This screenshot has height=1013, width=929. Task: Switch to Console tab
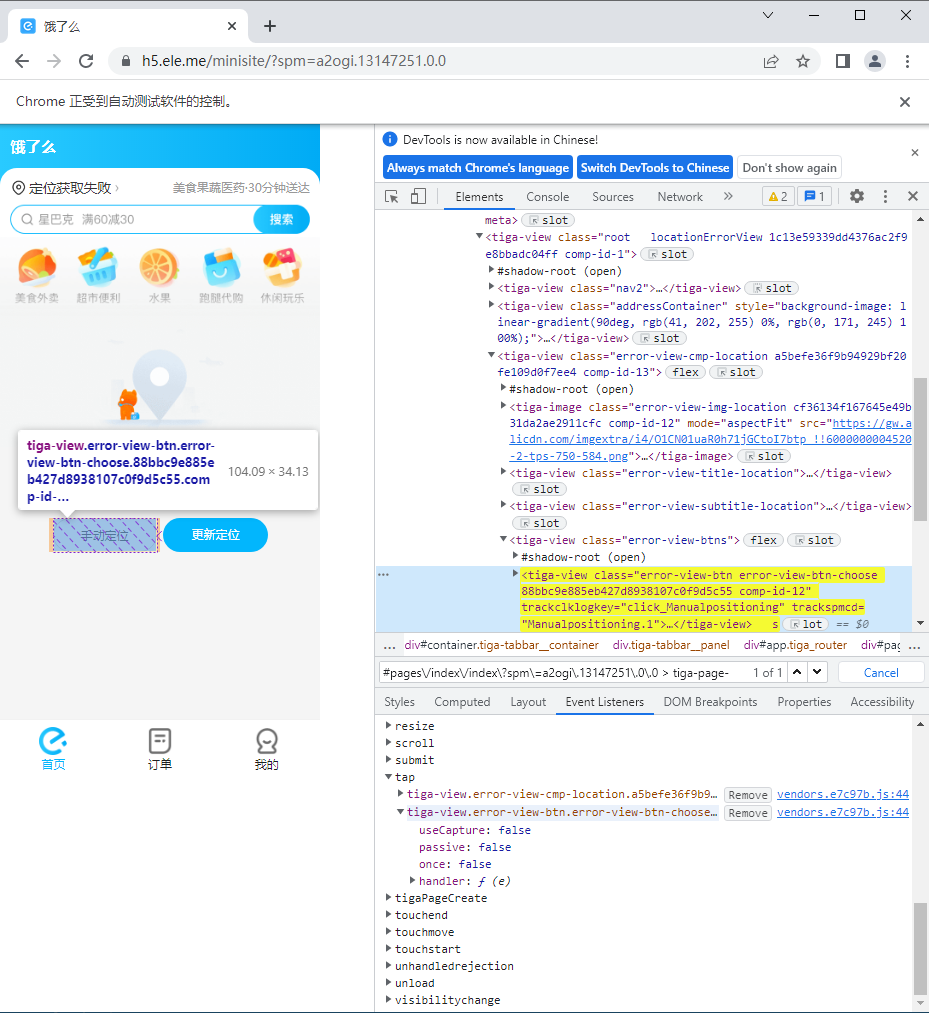pyautogui.click(x=547, y=197)
